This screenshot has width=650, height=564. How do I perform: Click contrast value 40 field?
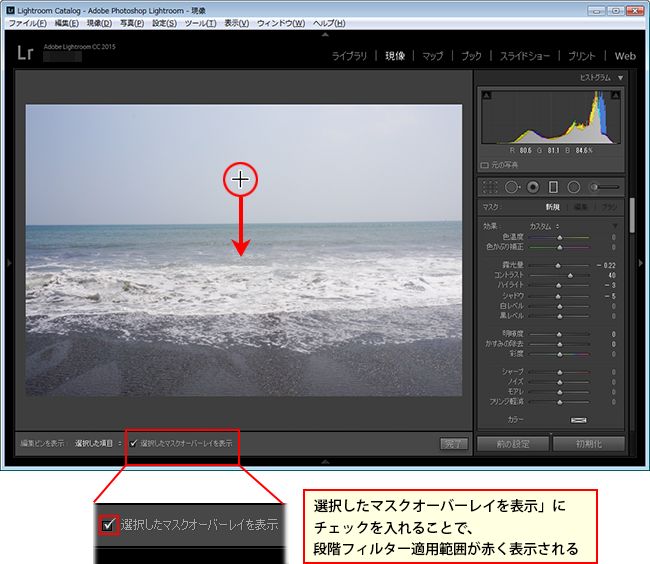[612, 275]
